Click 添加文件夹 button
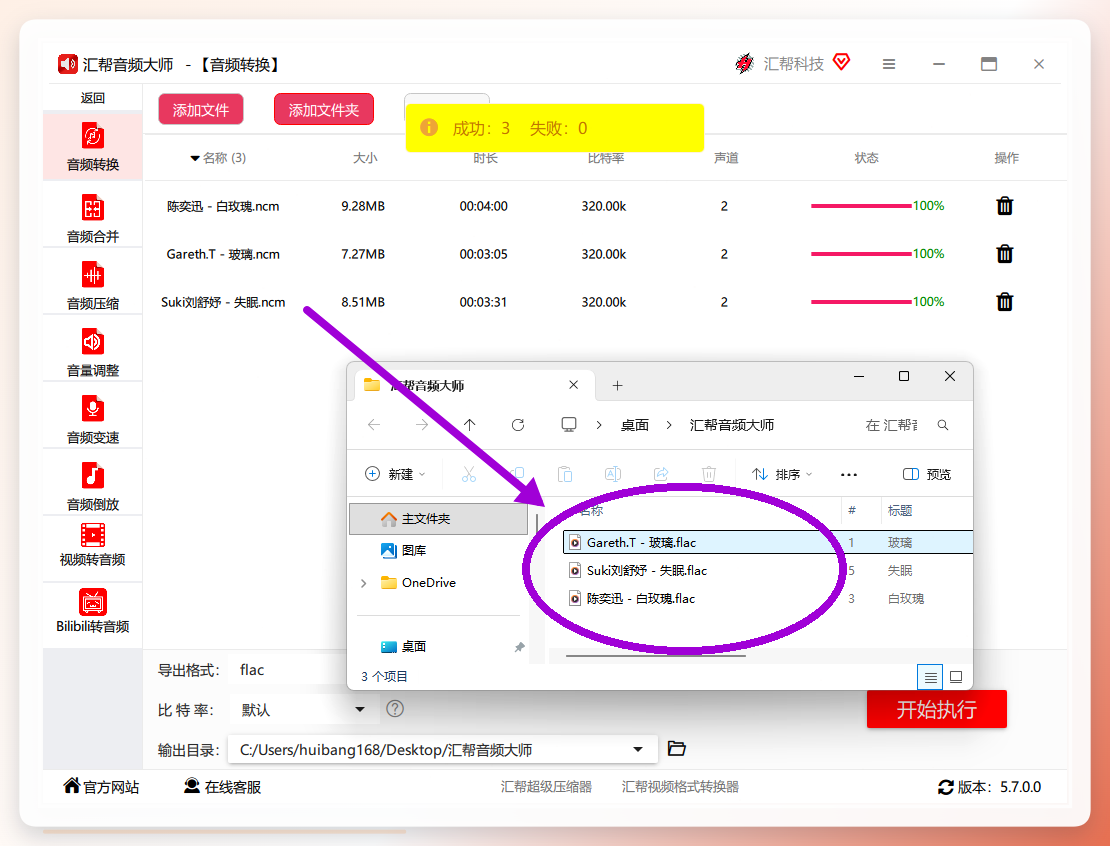The height and width of the screenshot is (846, 1110). [324, 110]
